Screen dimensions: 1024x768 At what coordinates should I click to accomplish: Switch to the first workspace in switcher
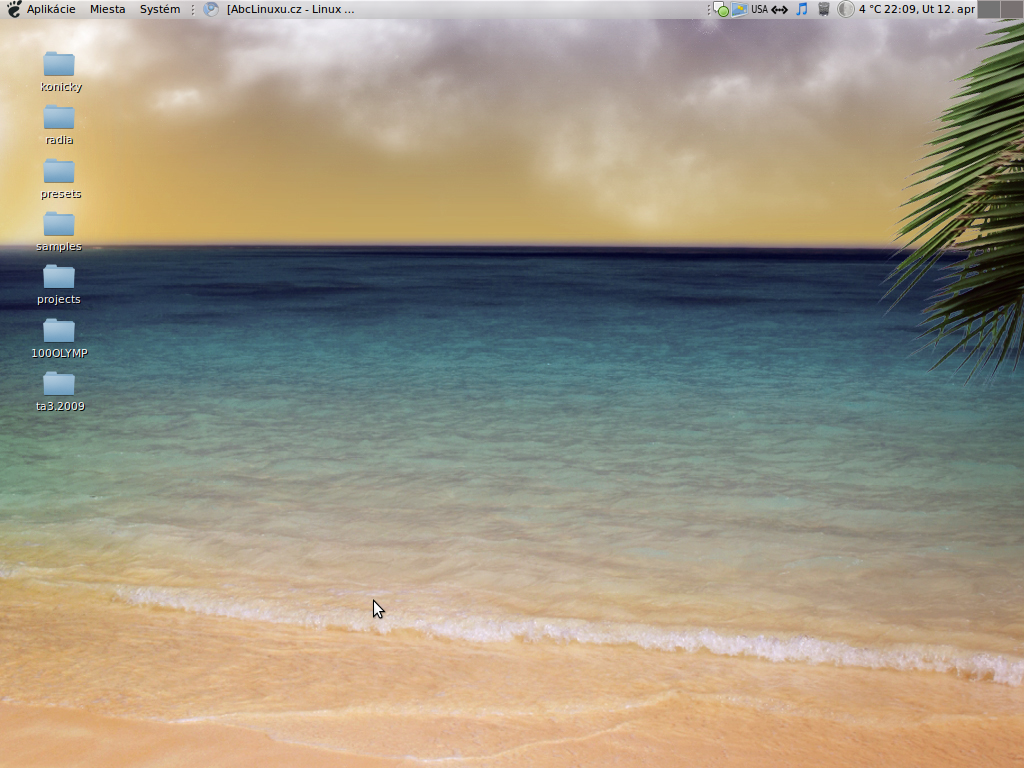coord(988,9)
